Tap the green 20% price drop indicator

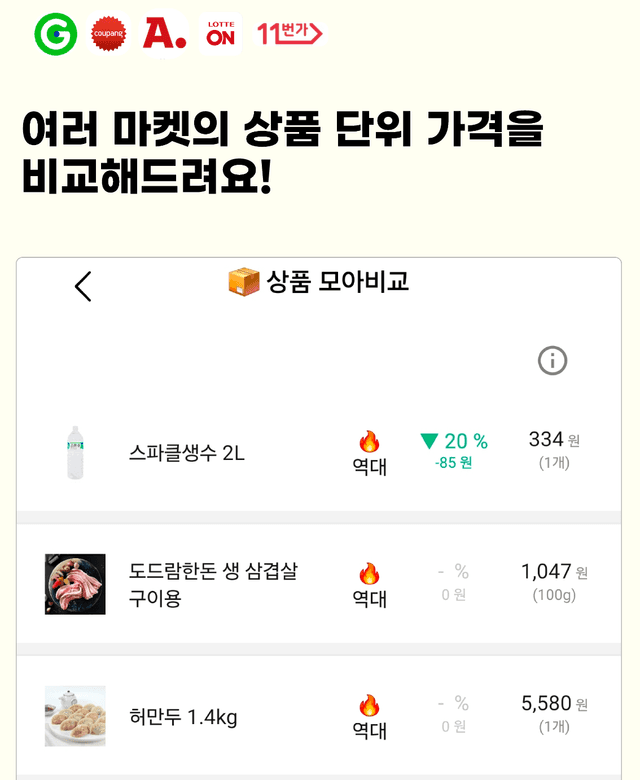click(x=454, y=442)
